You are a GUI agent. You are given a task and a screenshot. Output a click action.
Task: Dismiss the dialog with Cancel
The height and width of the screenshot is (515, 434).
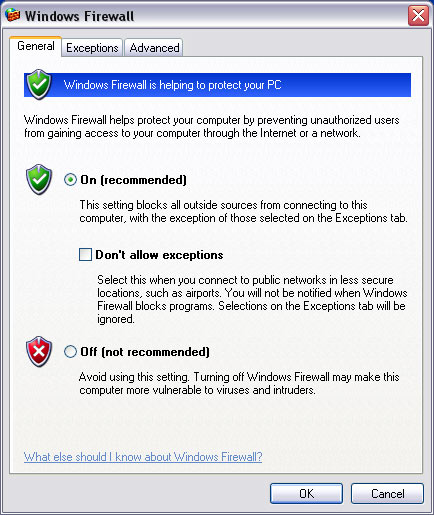pos(387,493)
